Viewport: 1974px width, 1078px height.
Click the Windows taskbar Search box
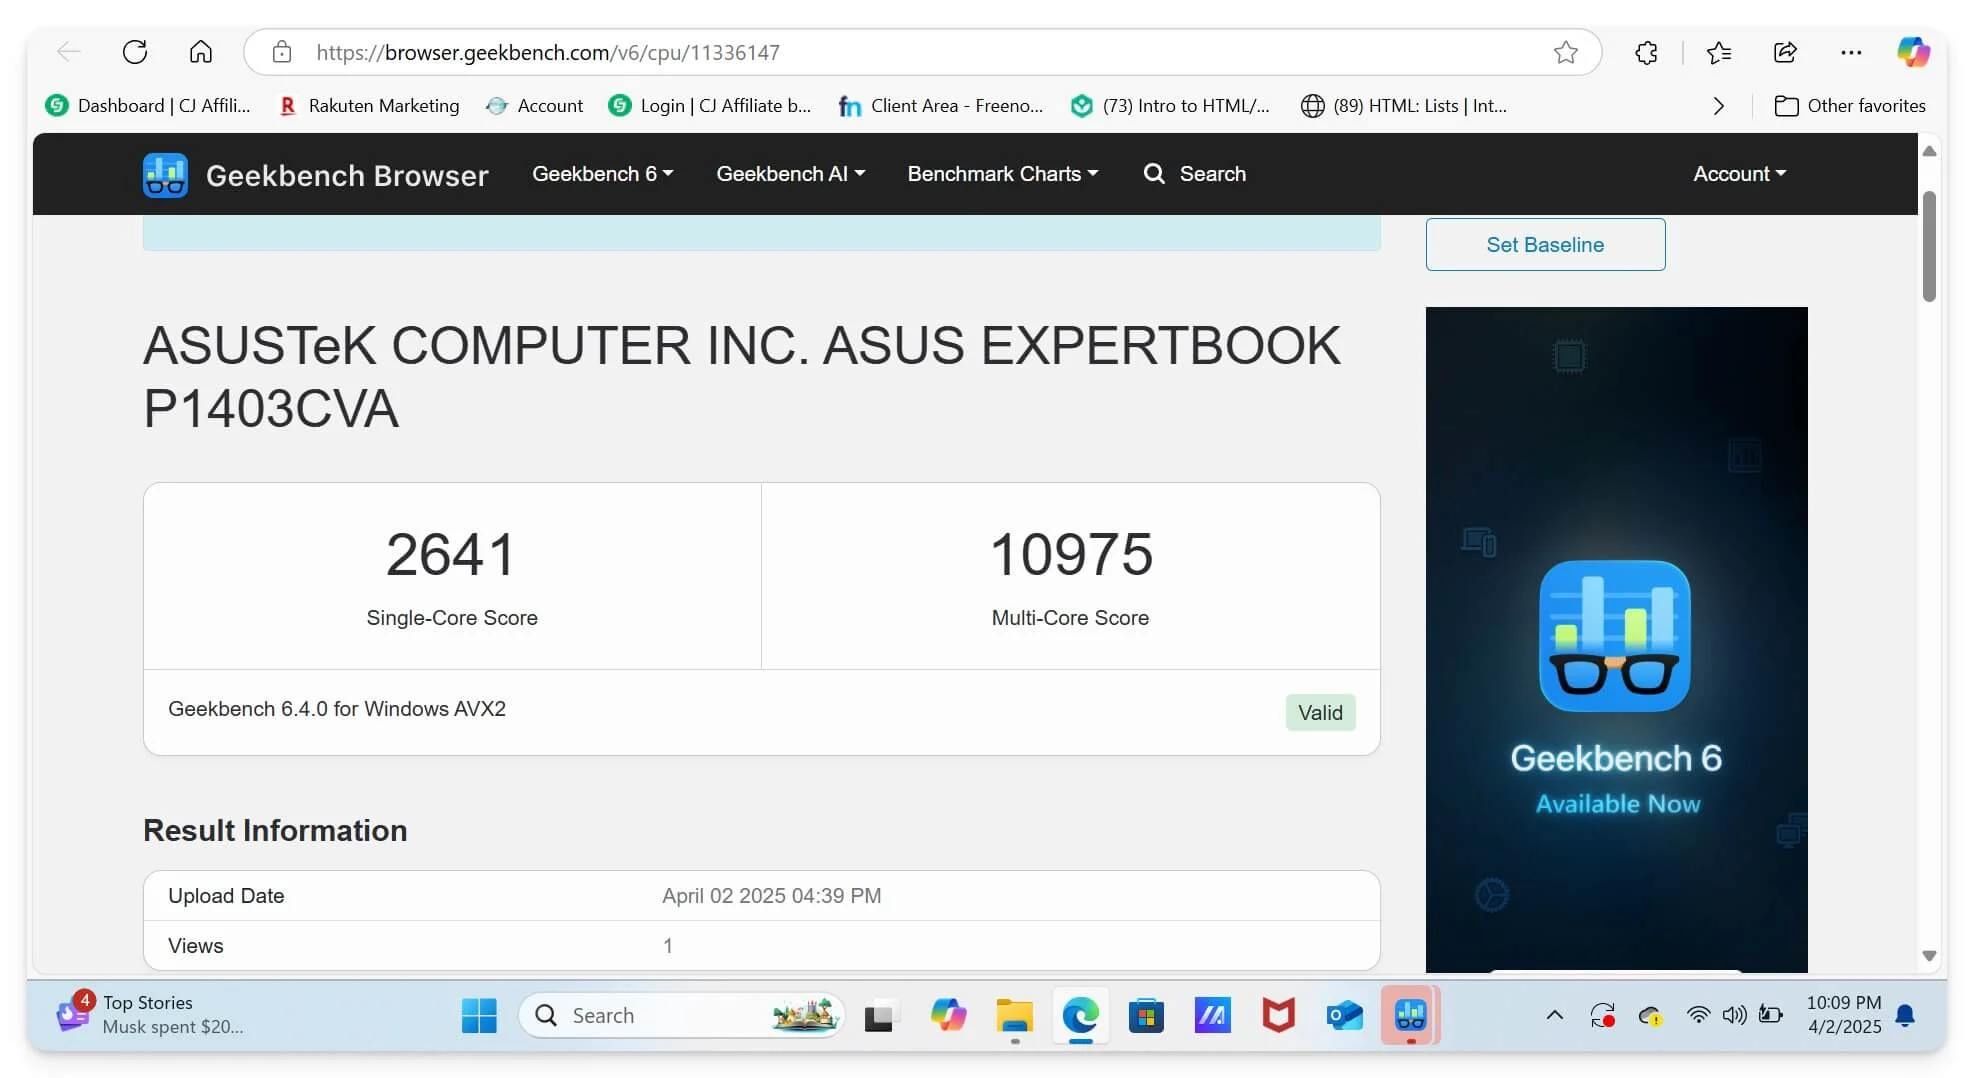682,1016
